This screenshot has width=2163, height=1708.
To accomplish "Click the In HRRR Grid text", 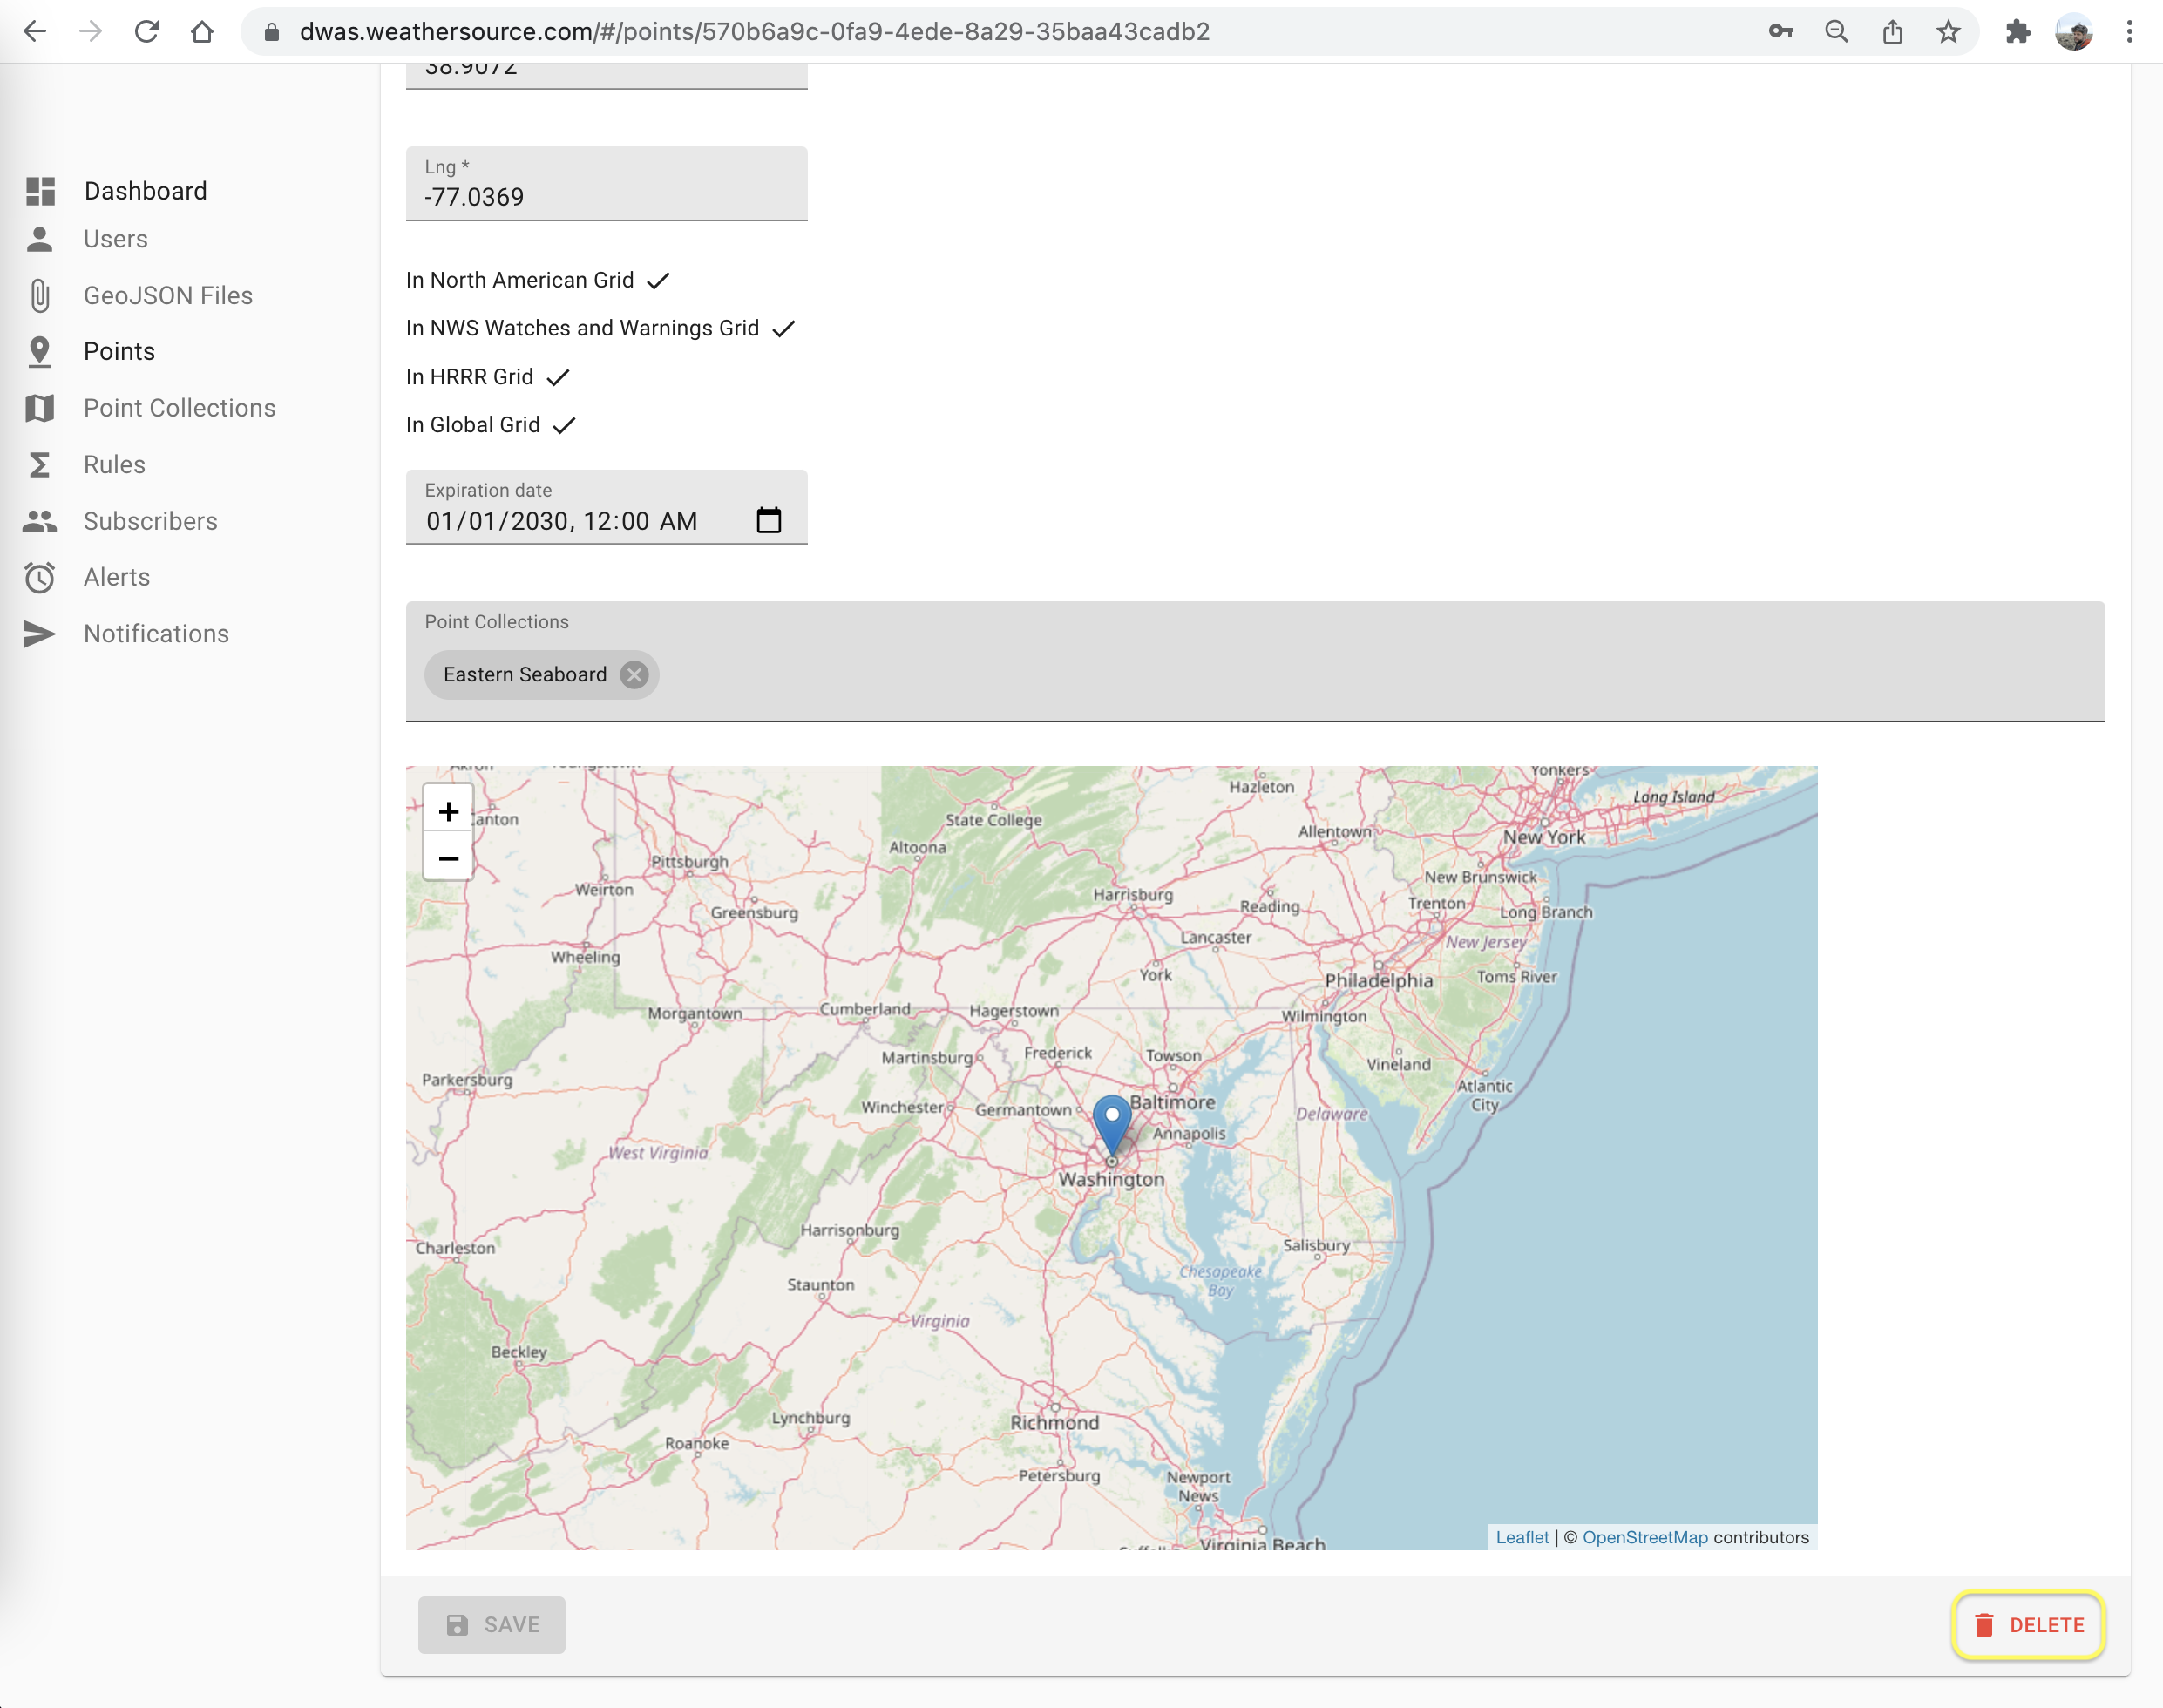I will point(470,377).
